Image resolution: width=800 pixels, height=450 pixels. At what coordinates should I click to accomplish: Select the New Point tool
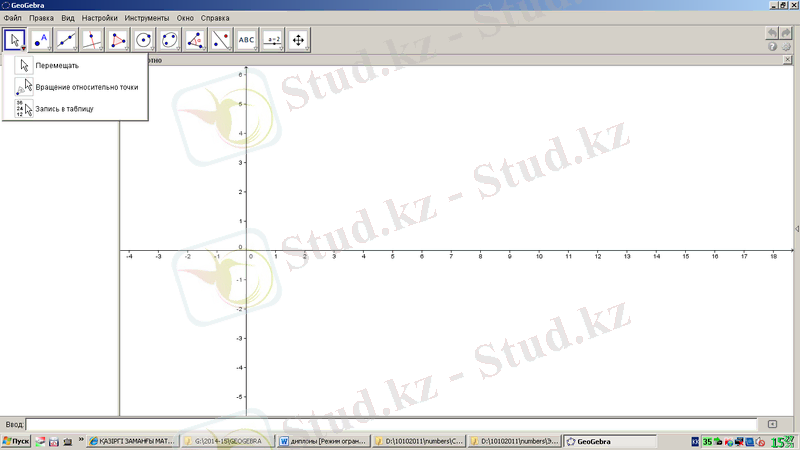click(40, 40)
